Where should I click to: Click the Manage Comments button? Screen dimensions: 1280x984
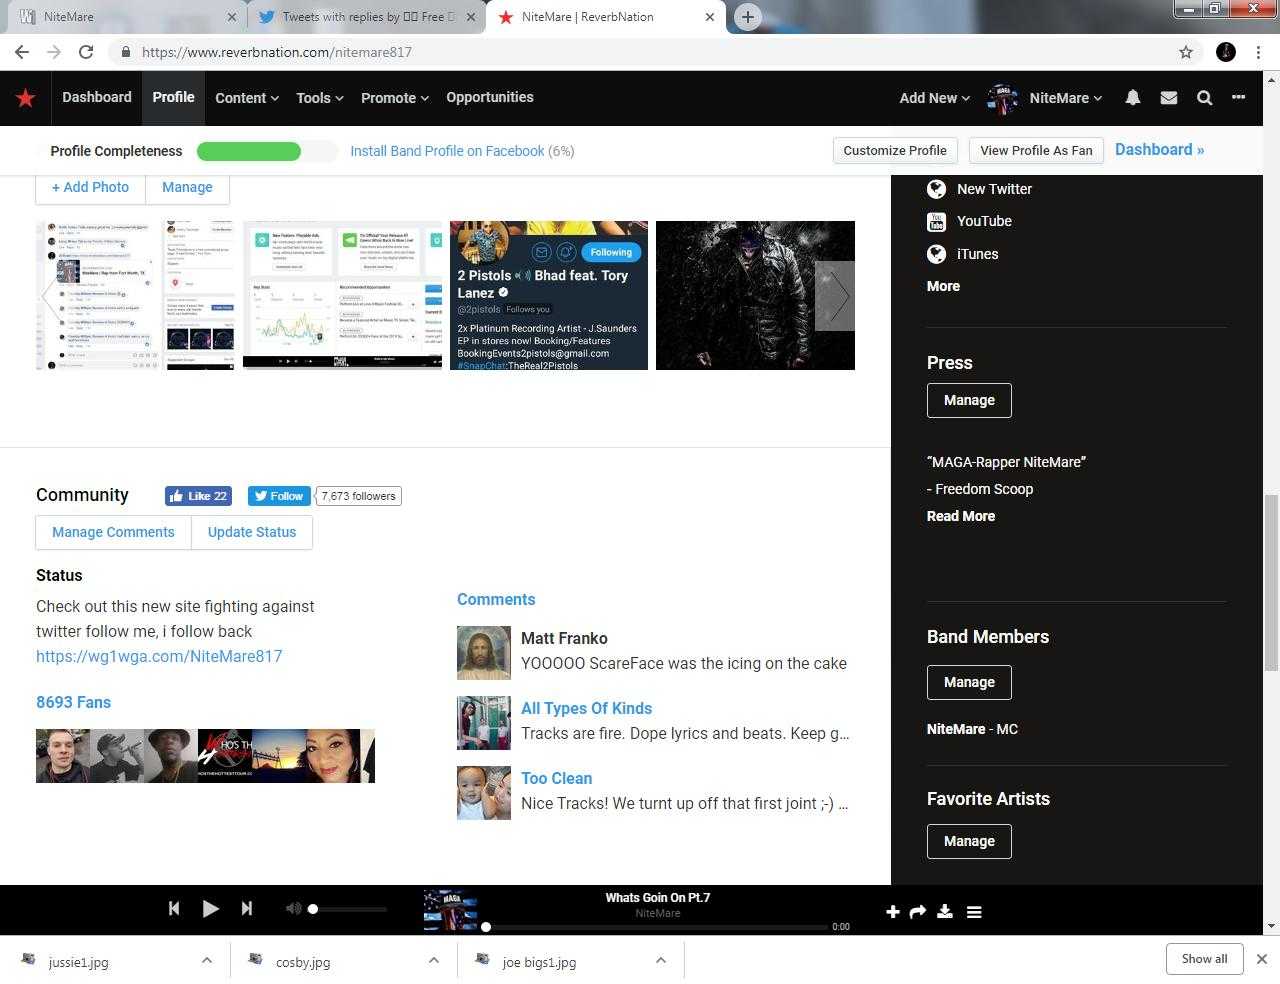click(x=113, y=532)
